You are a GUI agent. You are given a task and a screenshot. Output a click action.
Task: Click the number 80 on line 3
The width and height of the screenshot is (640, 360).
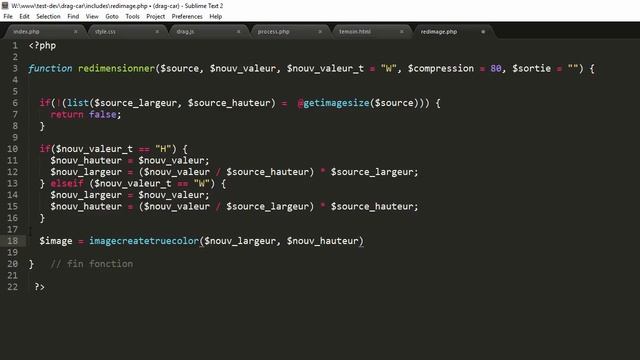click(496, 68)
